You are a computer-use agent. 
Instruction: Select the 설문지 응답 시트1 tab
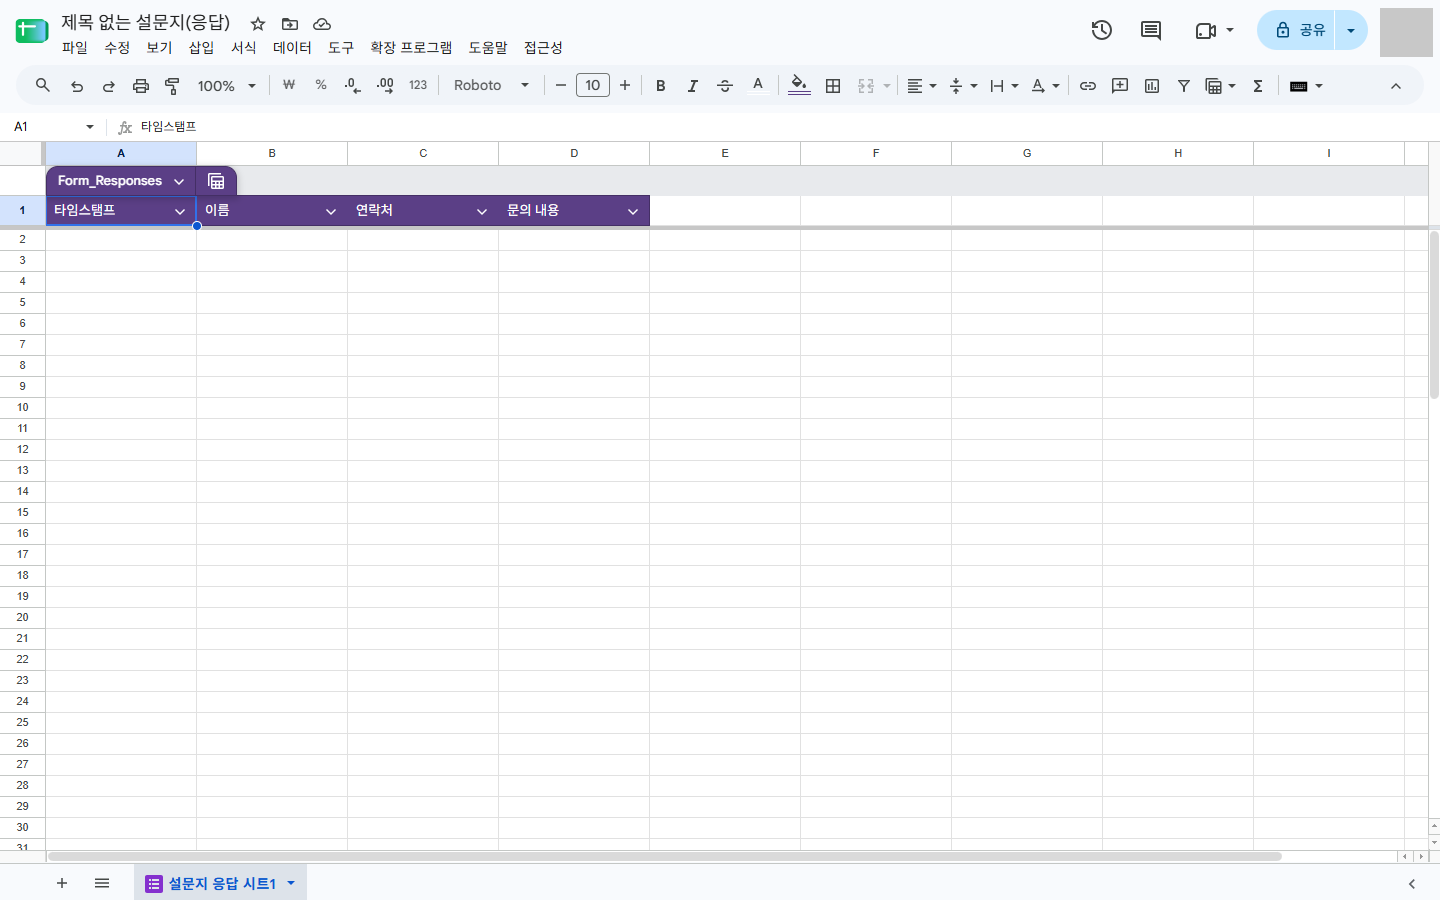(x=221, y=883)
